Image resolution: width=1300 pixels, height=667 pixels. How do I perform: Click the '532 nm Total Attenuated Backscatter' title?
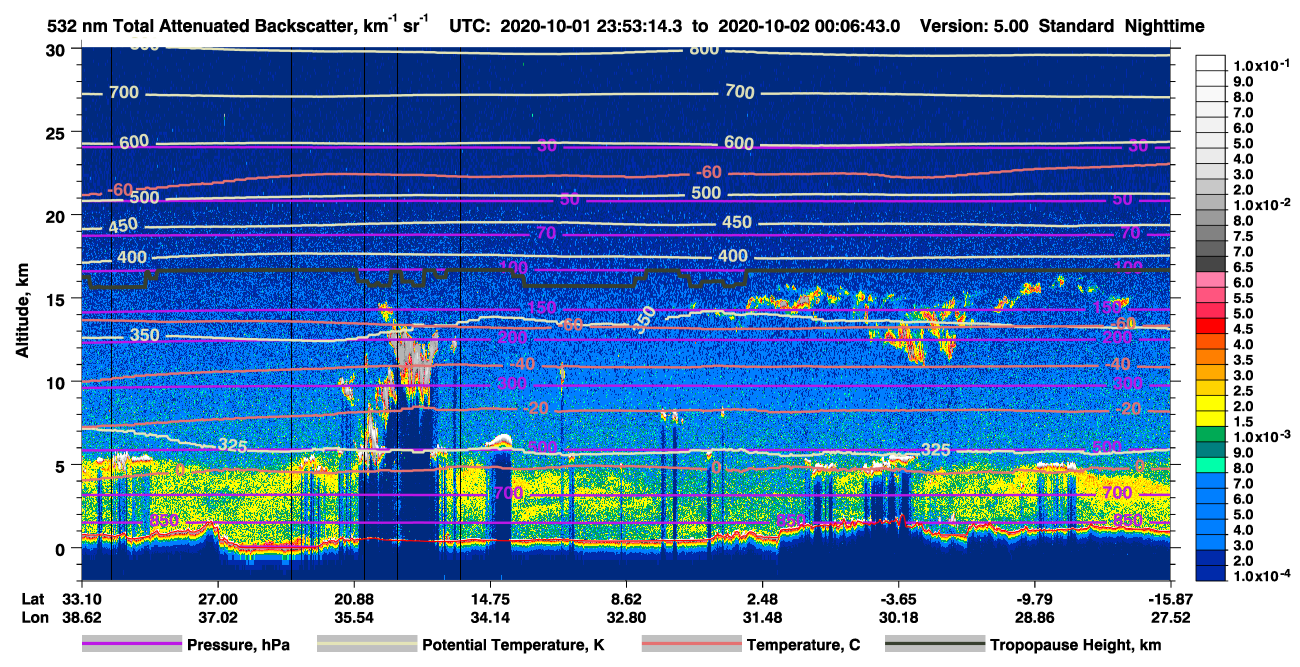pos(203,27)
